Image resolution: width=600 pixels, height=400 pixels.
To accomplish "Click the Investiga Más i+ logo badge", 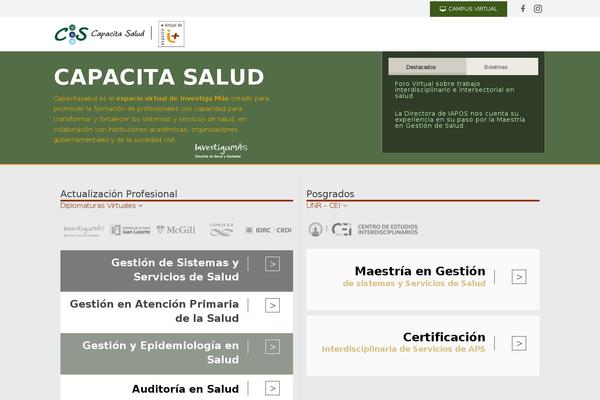I will [171, 34].
